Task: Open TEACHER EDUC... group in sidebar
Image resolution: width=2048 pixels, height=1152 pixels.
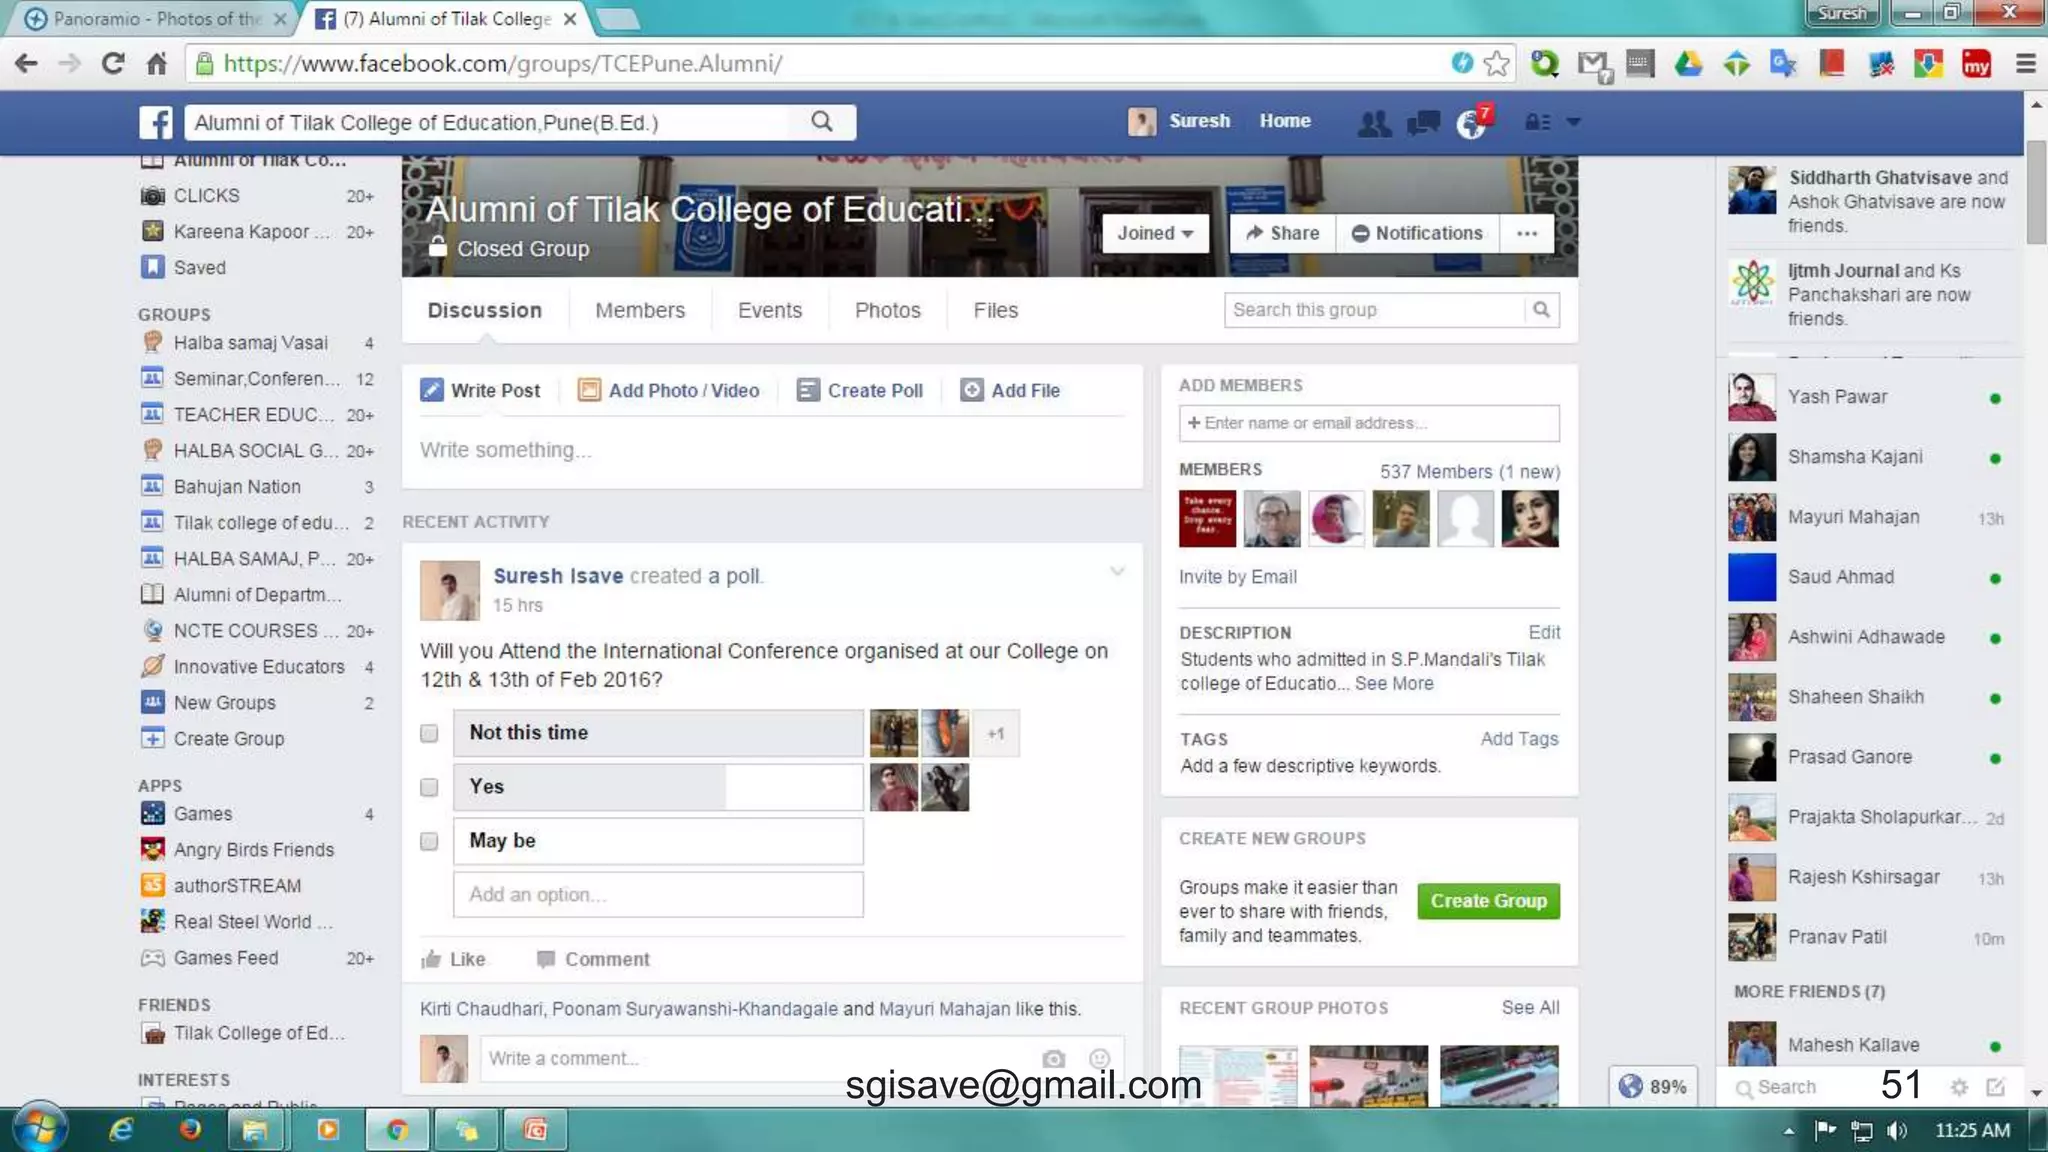Action: click(259, 415)
